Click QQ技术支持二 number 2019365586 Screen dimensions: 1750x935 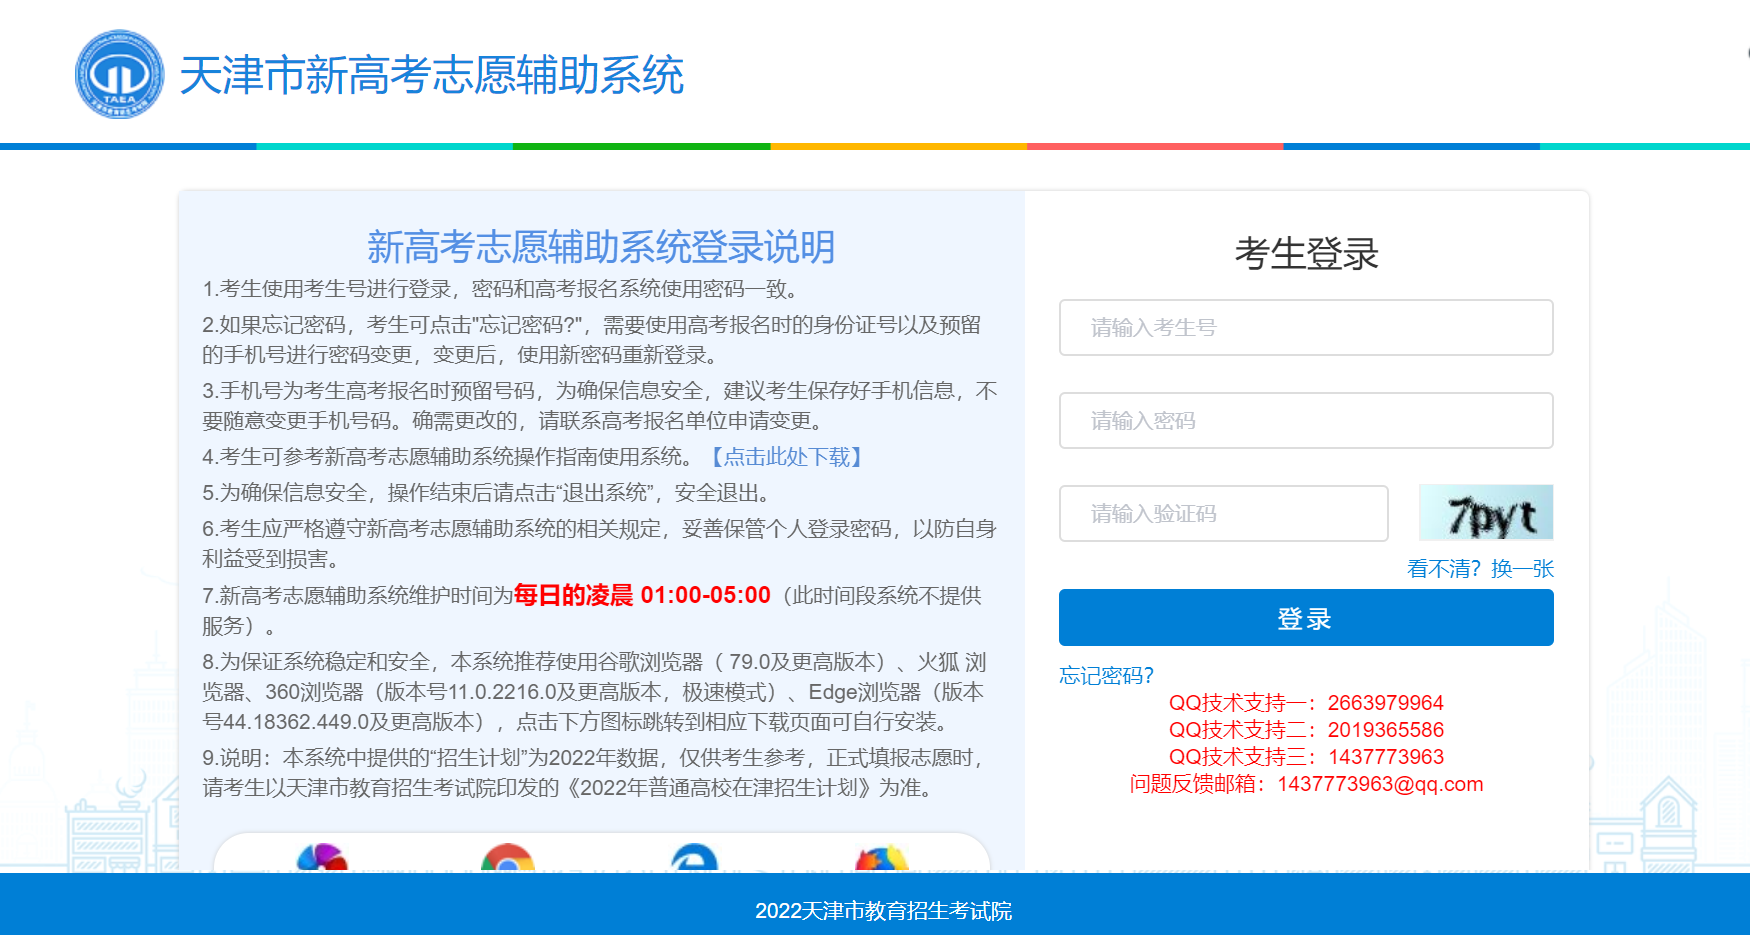1385,730
